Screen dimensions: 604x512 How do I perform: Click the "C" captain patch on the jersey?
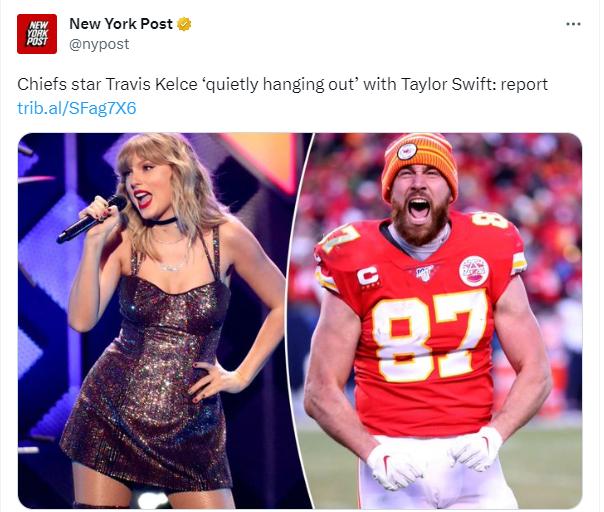(x=369, y=272)
